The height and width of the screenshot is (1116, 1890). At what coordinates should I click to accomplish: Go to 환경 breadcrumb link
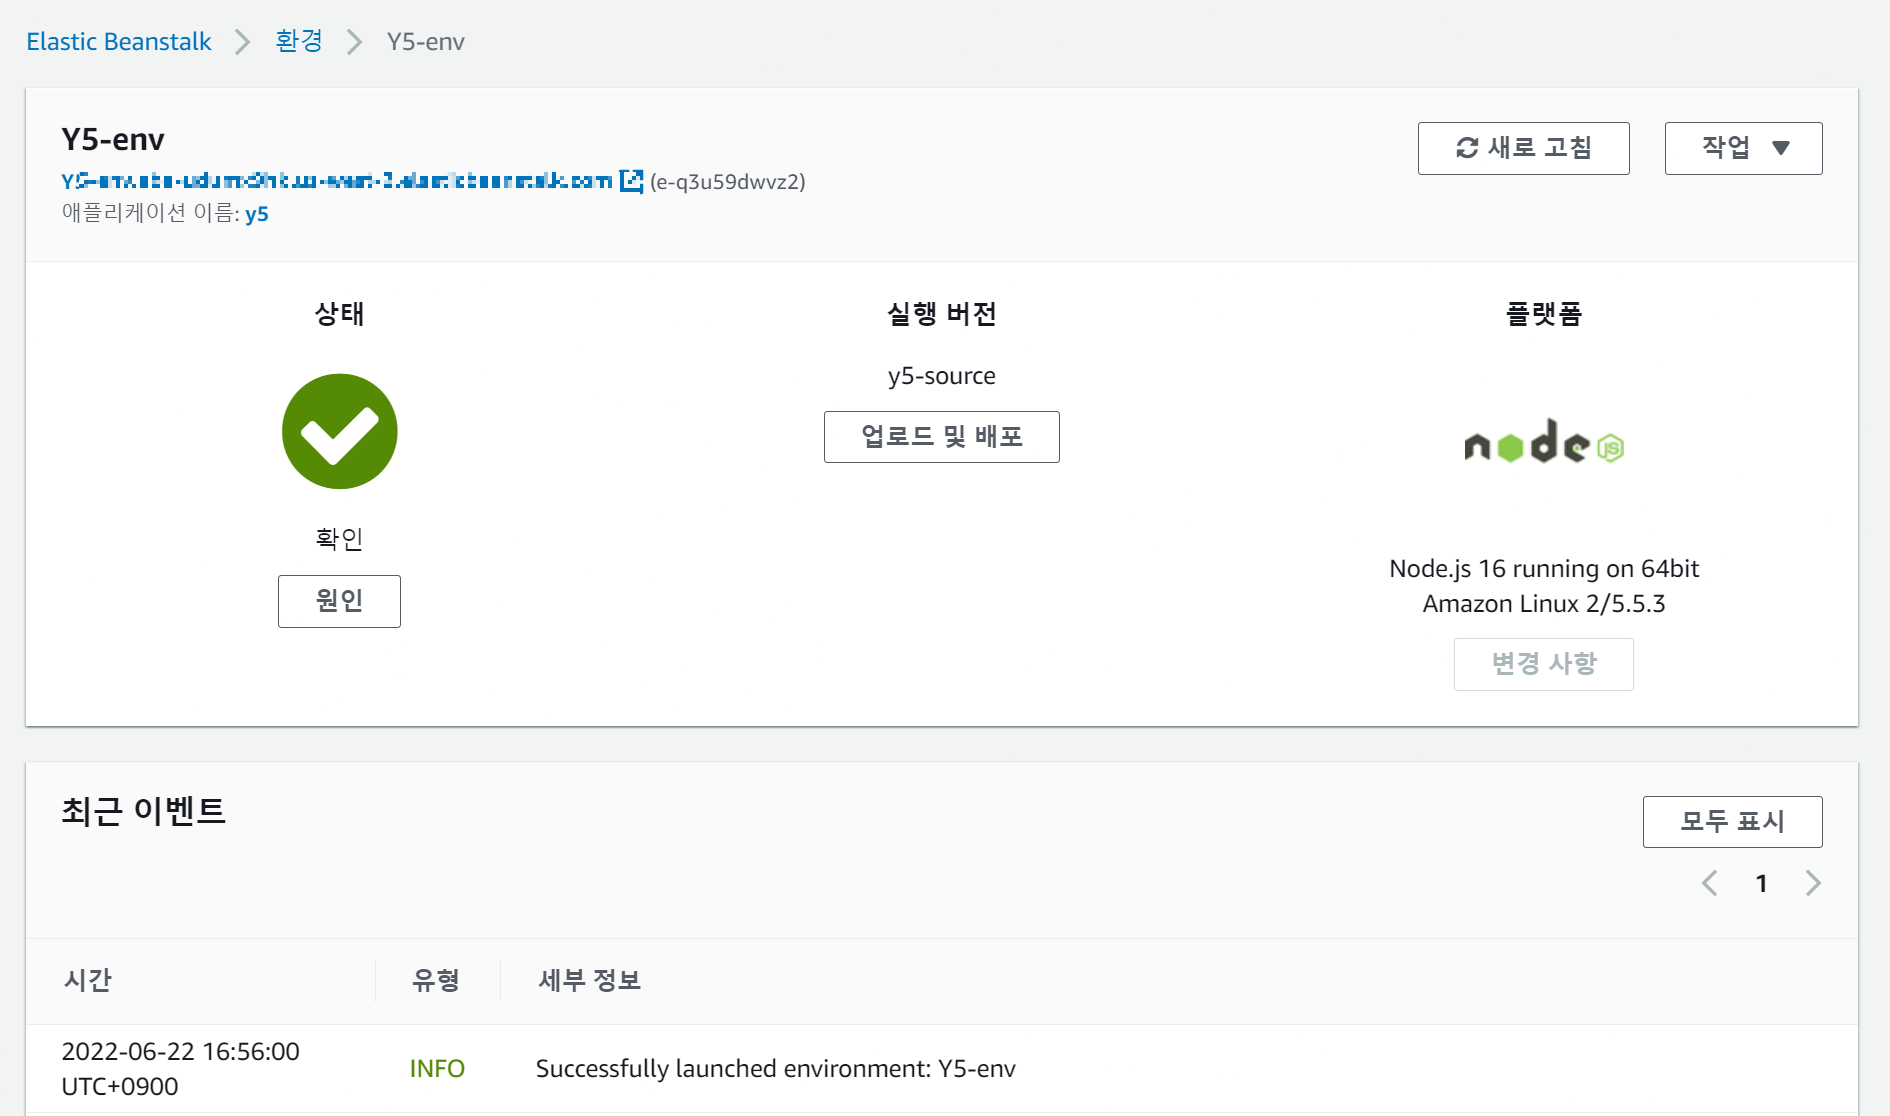(x=299, y=41)
